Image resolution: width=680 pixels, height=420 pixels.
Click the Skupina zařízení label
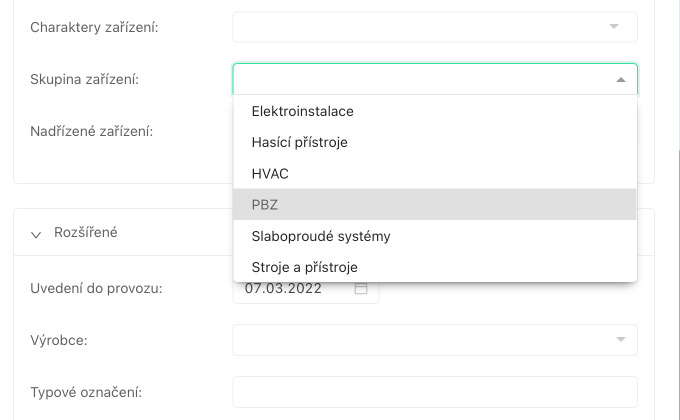tap(84, 79)
